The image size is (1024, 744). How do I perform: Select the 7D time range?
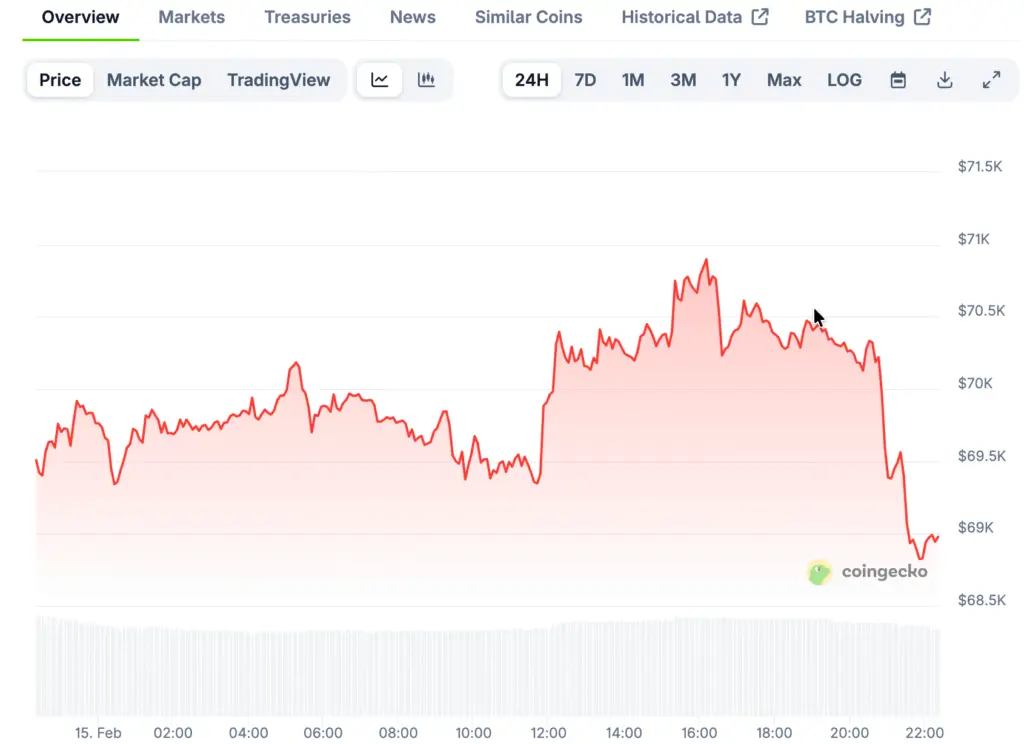pos(585,80)
